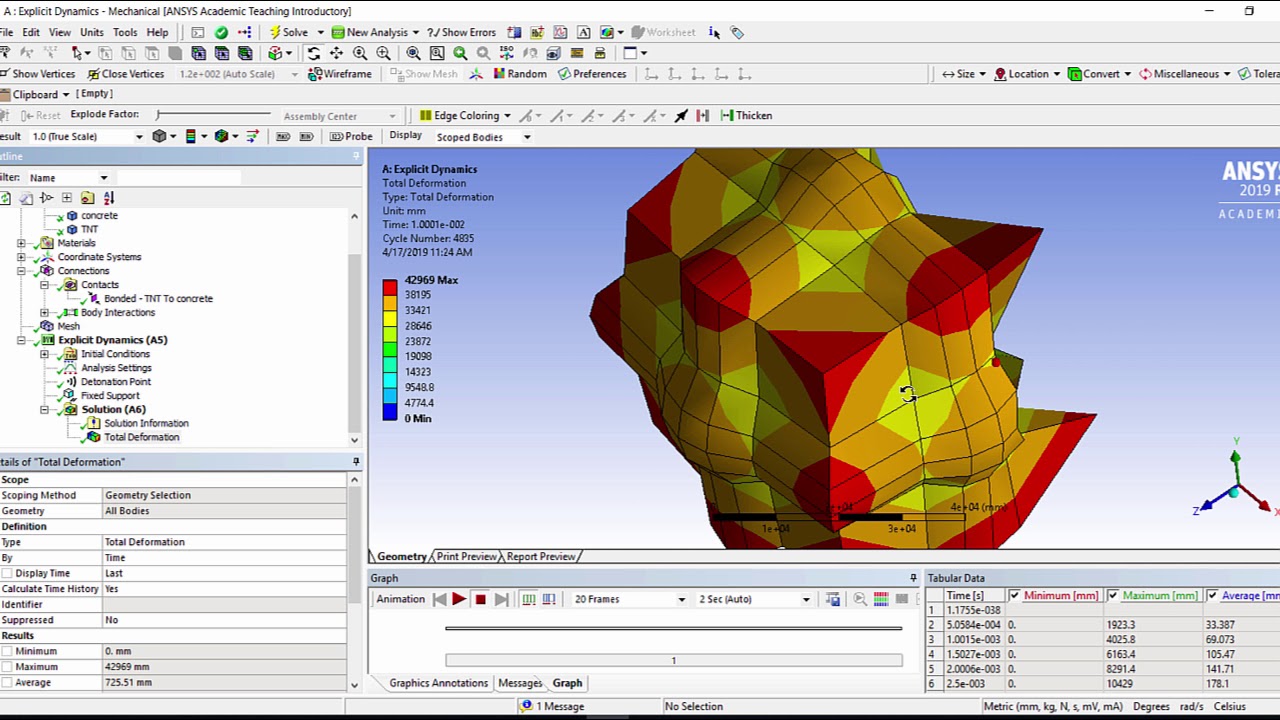Toggle the Maximum results checkbox
The height and width of the screenshot is (720, 1280).
click(7, 667)
